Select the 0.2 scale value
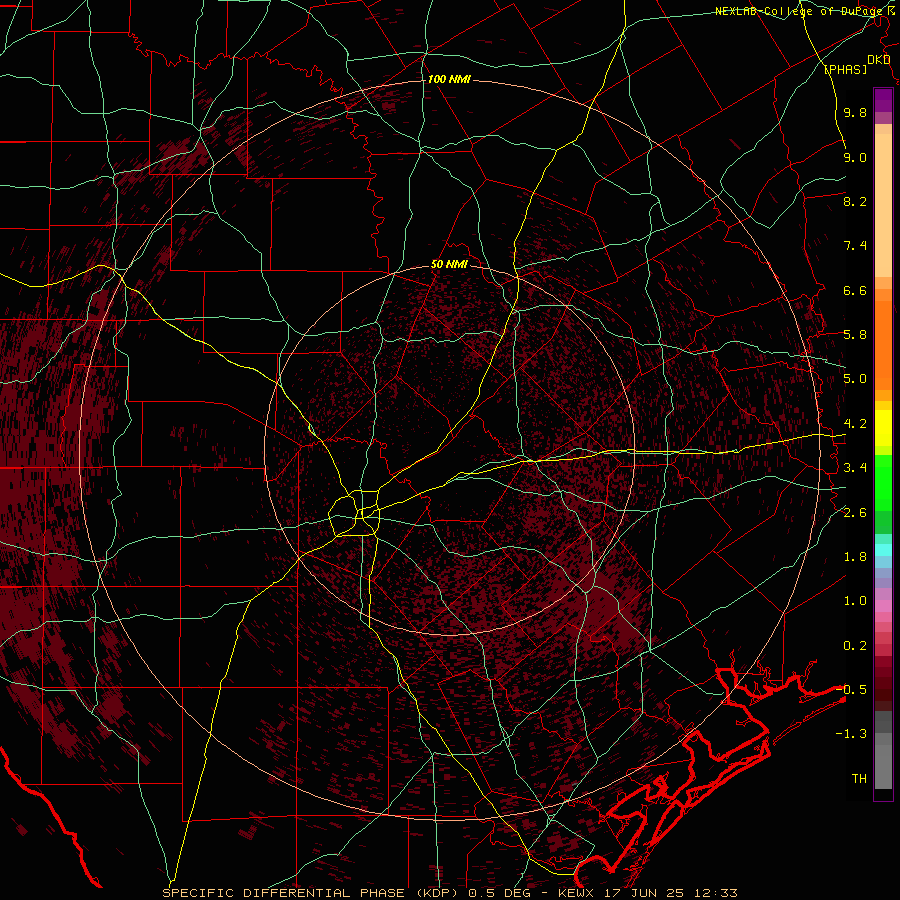This screenshot has width=900, height=900. pos(855,646)
